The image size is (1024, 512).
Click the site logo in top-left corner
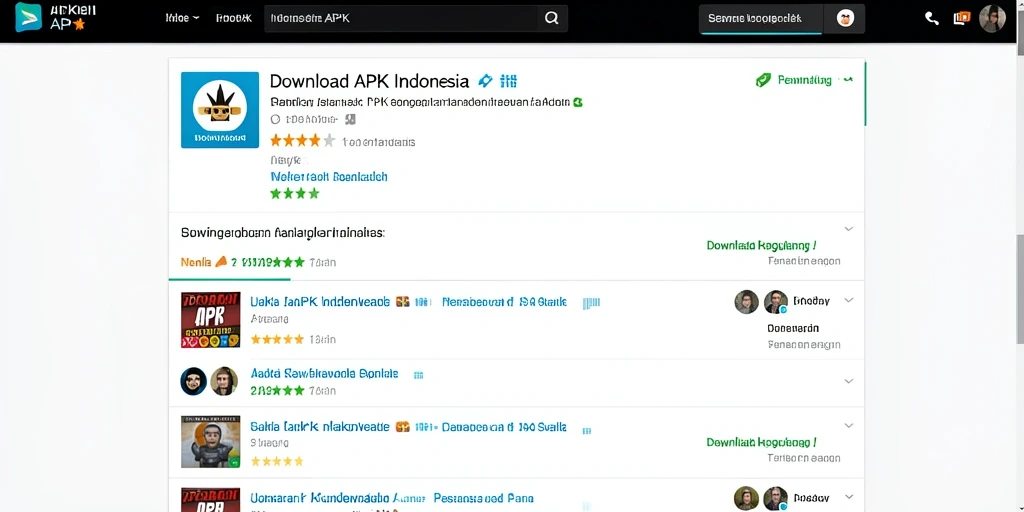56,18
